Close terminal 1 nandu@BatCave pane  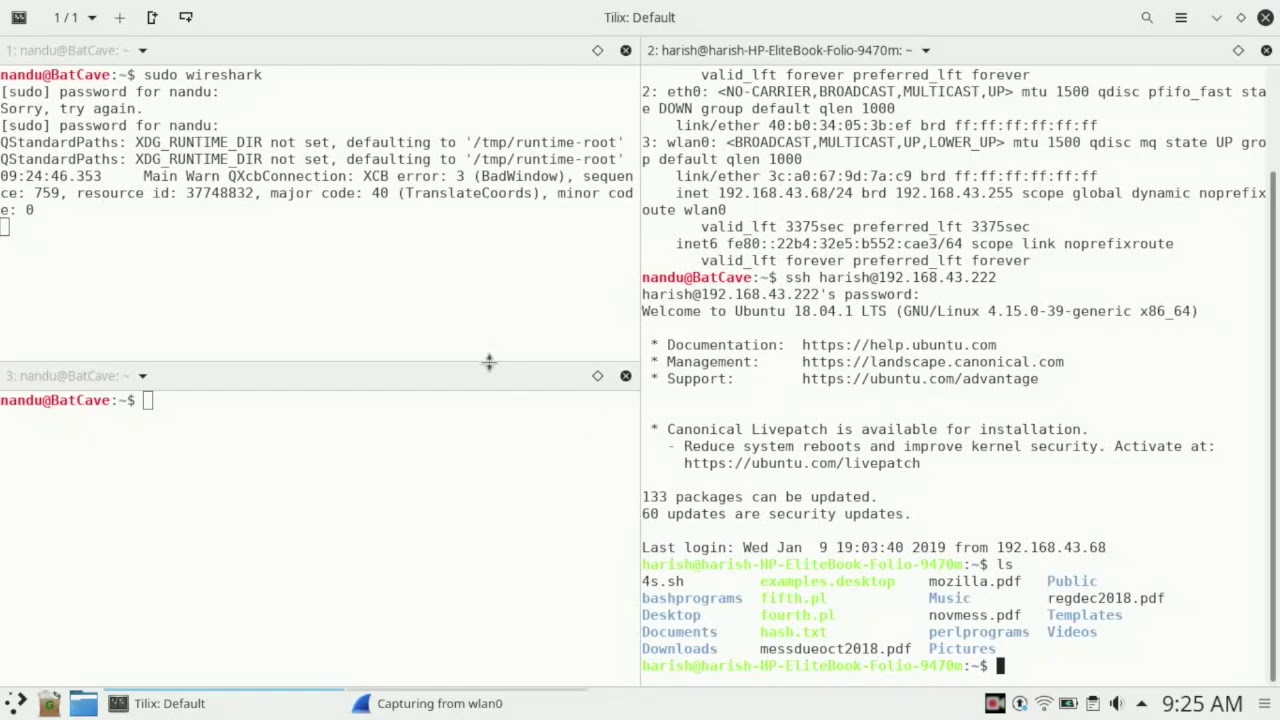coord(626,50)
